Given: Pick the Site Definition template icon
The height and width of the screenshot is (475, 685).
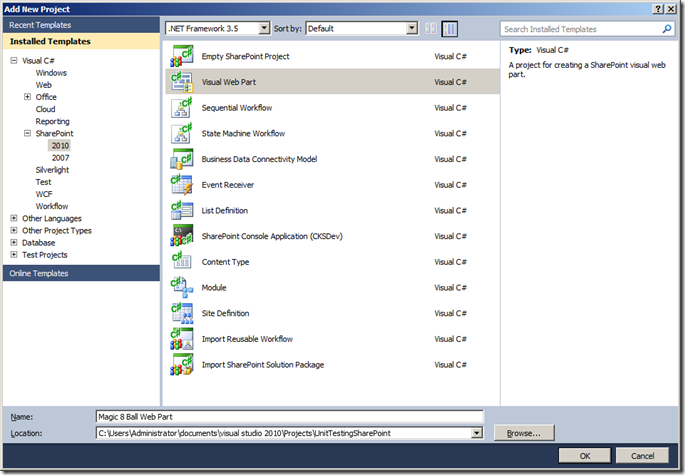Looking at the screenshot, I should click(182, 313).
